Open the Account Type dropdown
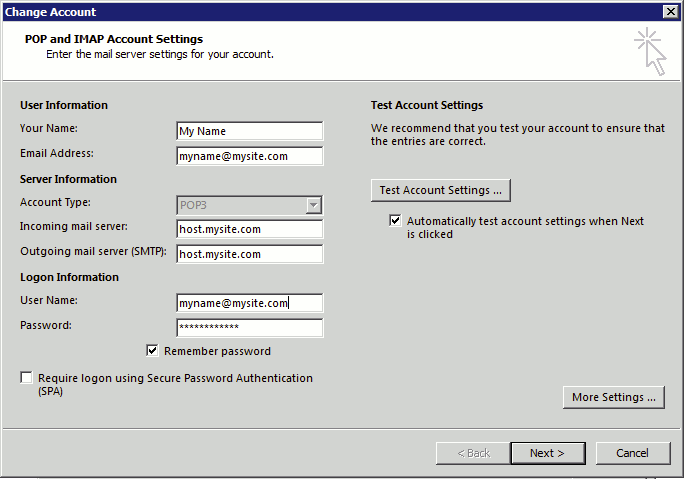Viewport: 686px width, 479px height. click(314, 205)
